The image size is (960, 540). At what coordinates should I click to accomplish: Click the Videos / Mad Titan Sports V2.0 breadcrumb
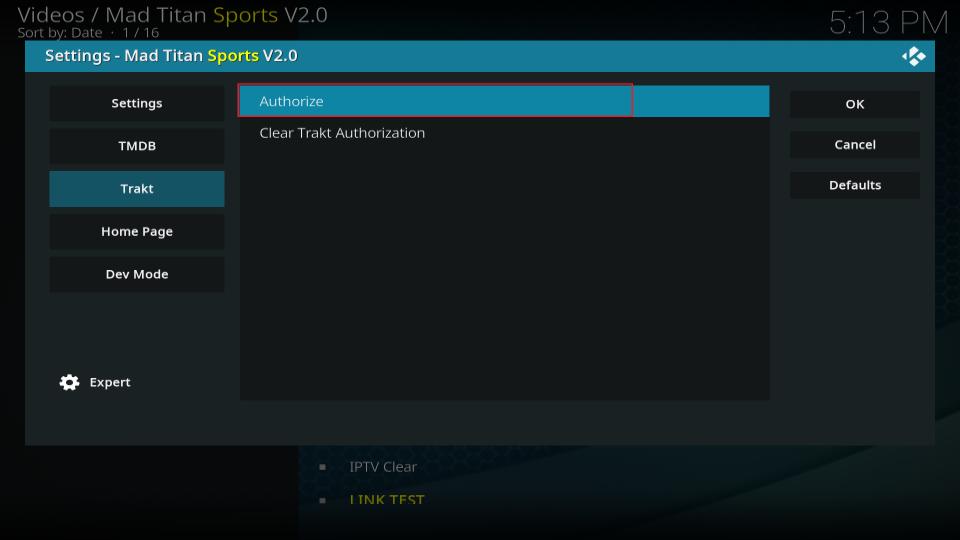172,15
